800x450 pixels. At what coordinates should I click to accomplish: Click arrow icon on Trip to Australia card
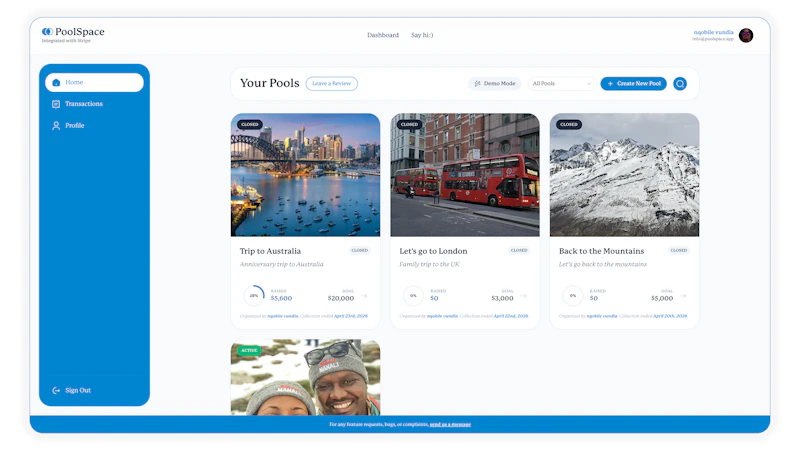point(365,296)
